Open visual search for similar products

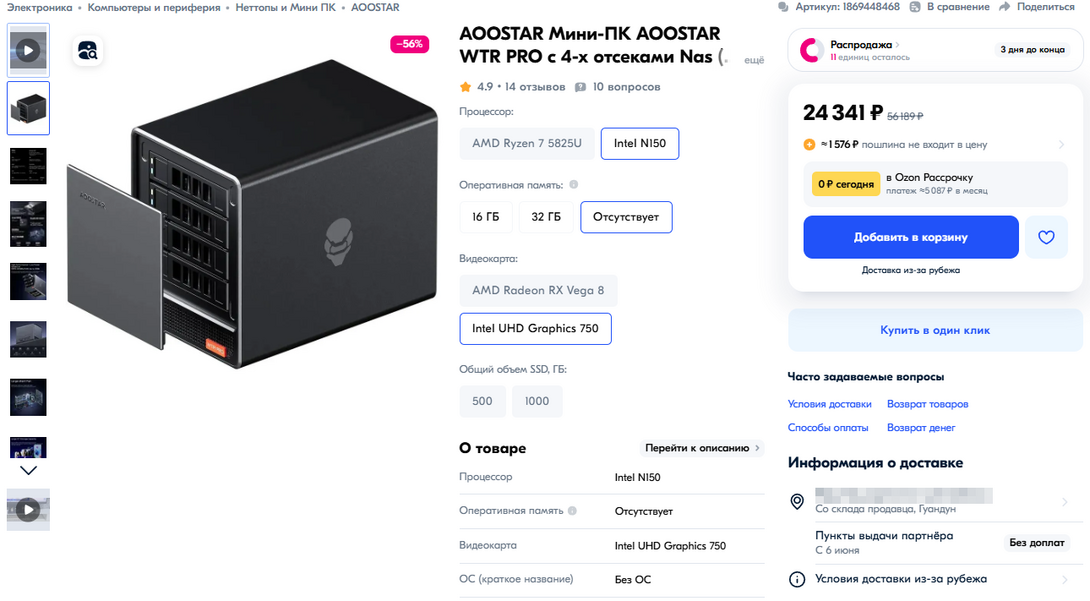click(88, 52)
